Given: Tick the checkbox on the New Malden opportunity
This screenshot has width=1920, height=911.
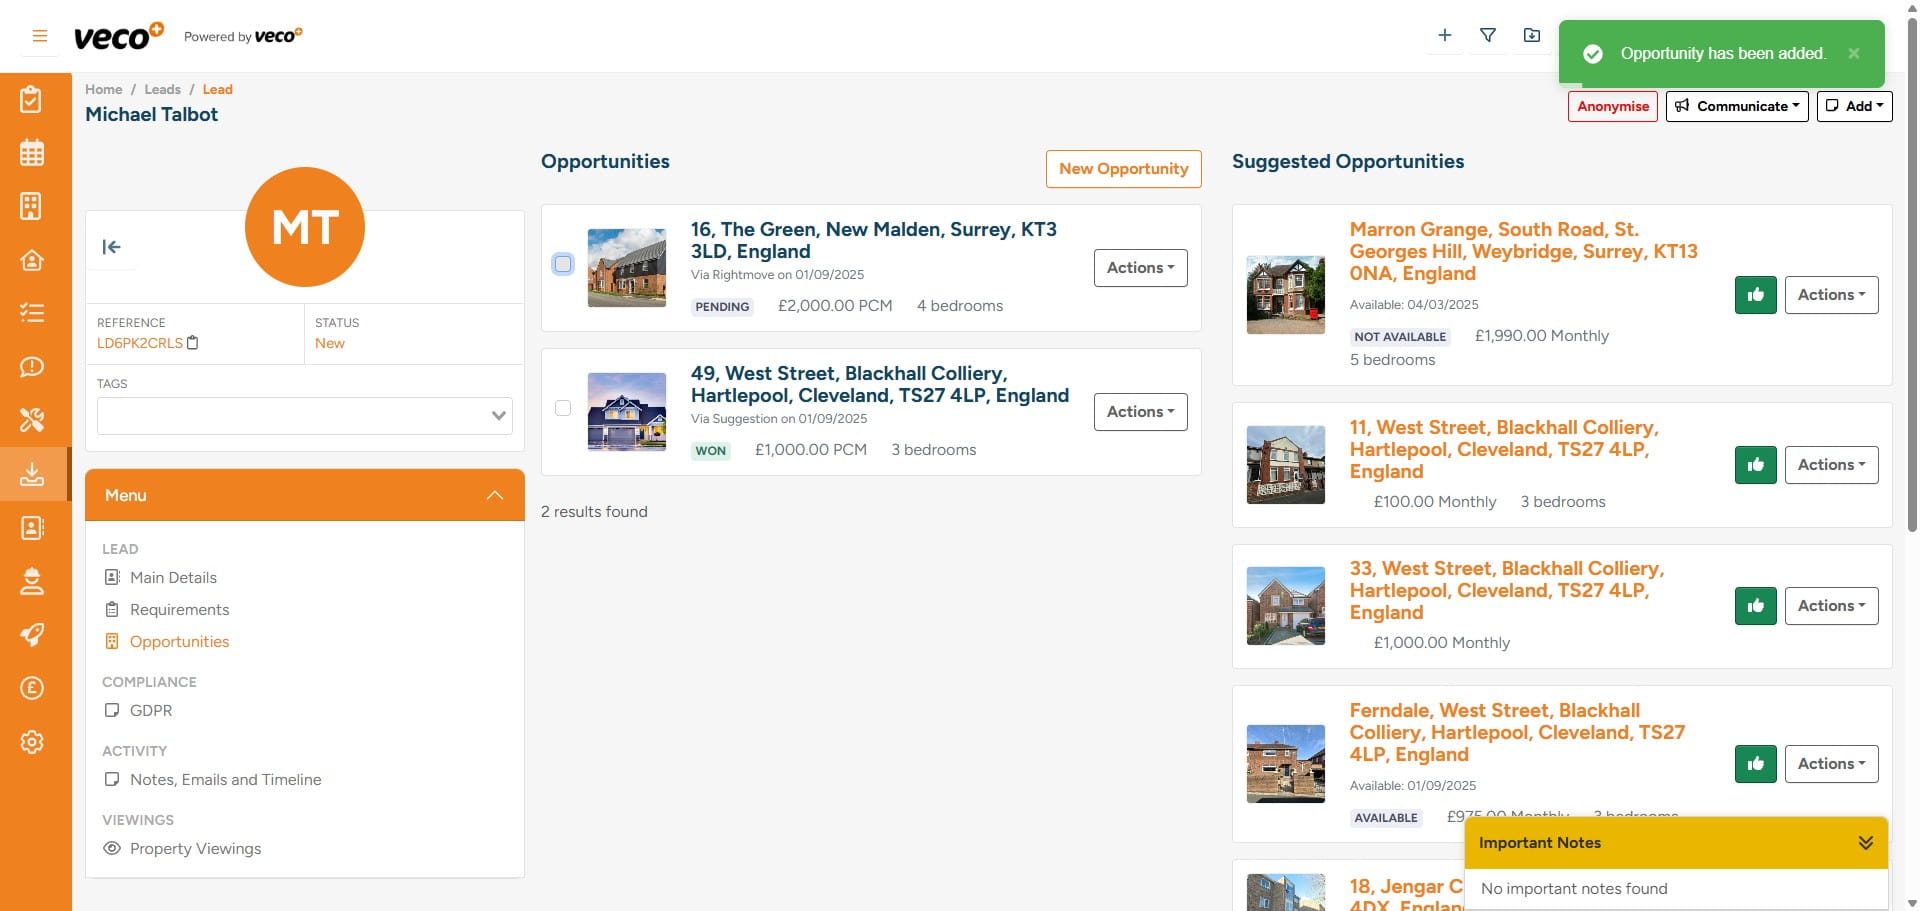Looking at the screenshot, I should pyautogui.click(x=563, y=264).
